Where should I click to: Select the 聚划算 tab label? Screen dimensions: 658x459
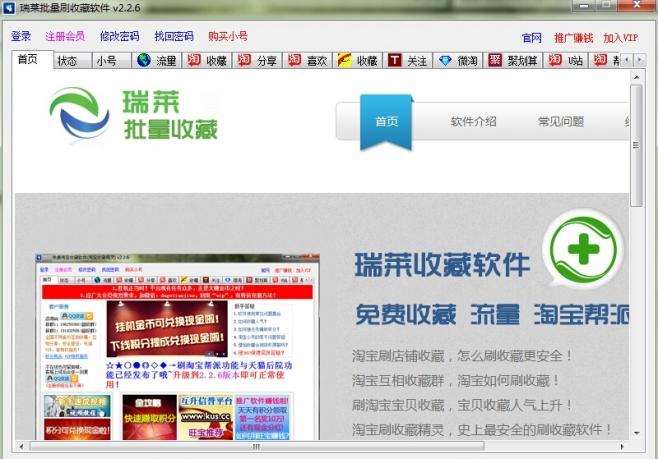522,61
